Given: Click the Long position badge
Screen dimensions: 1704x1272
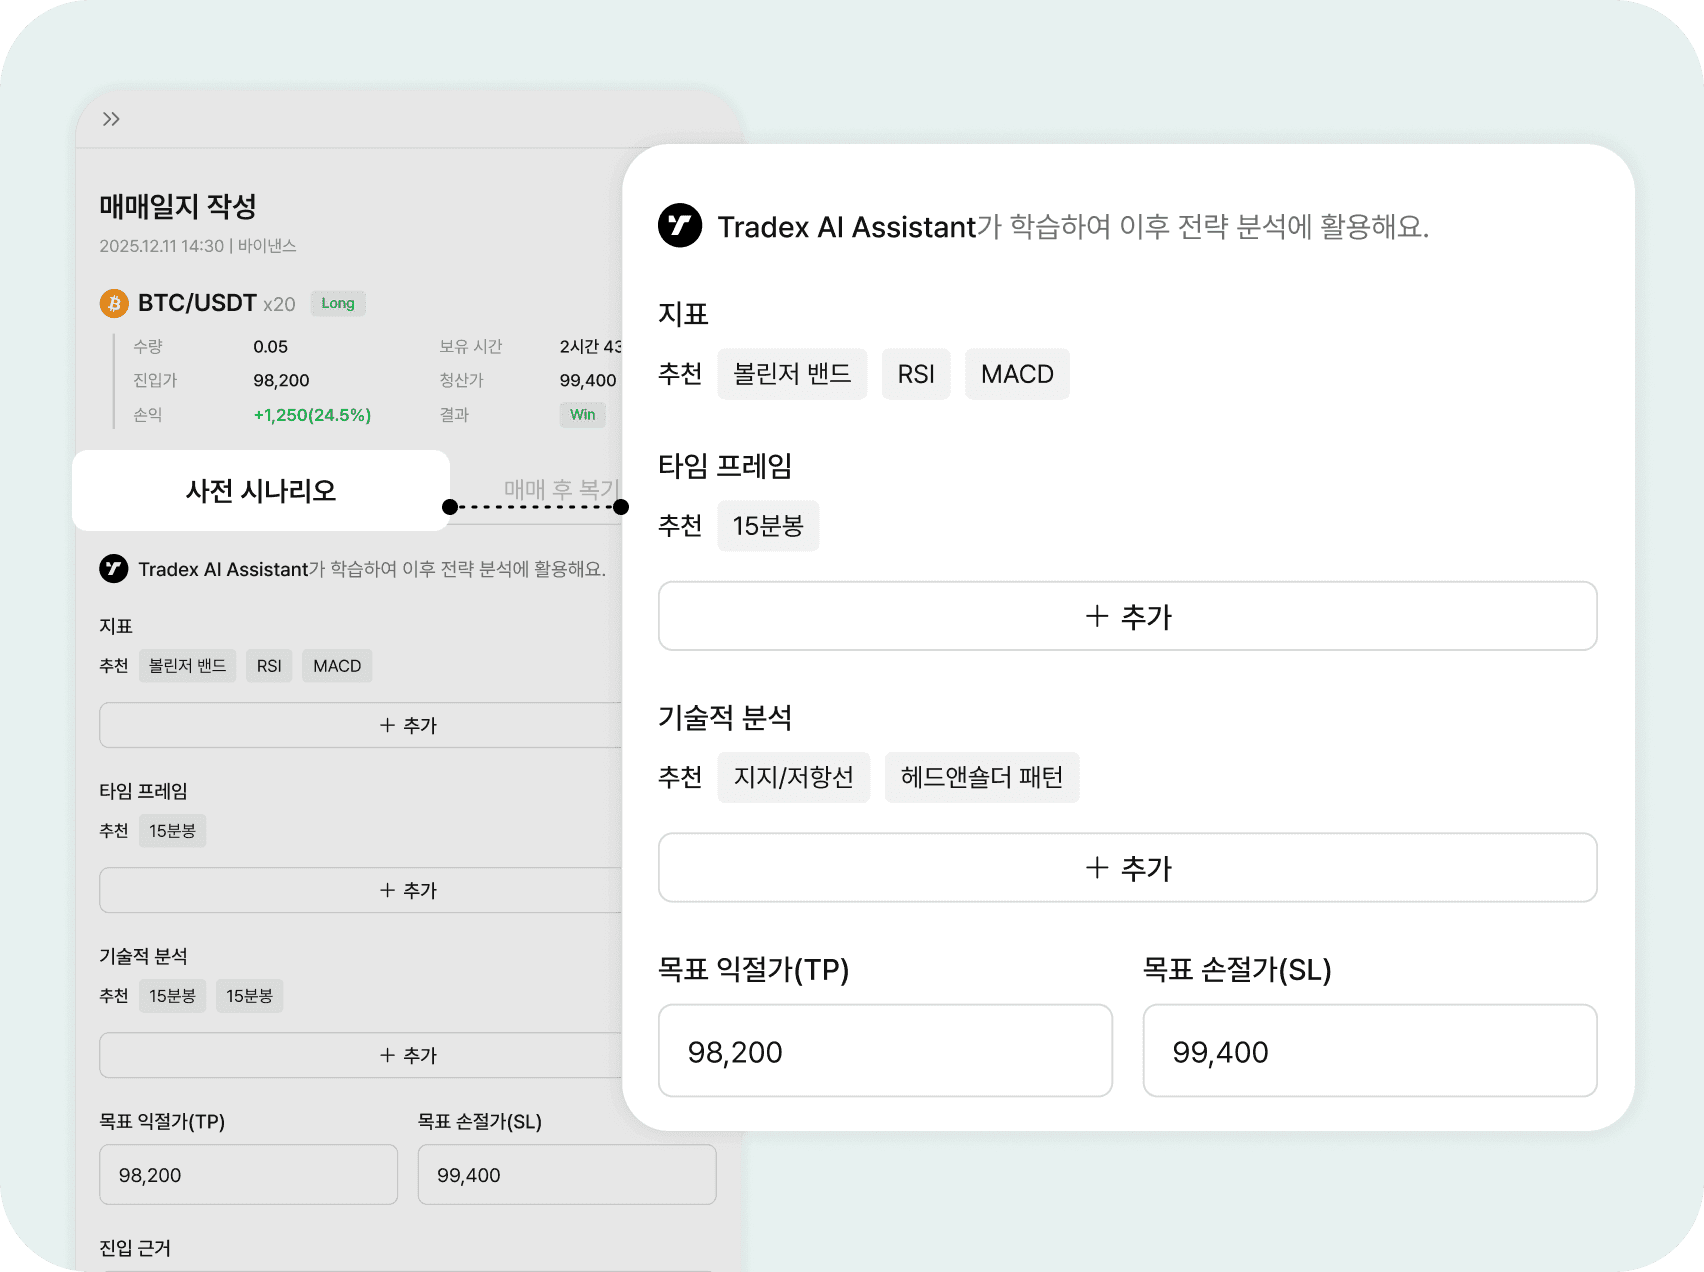Looking at the screenshot, I should pos(338,303).
